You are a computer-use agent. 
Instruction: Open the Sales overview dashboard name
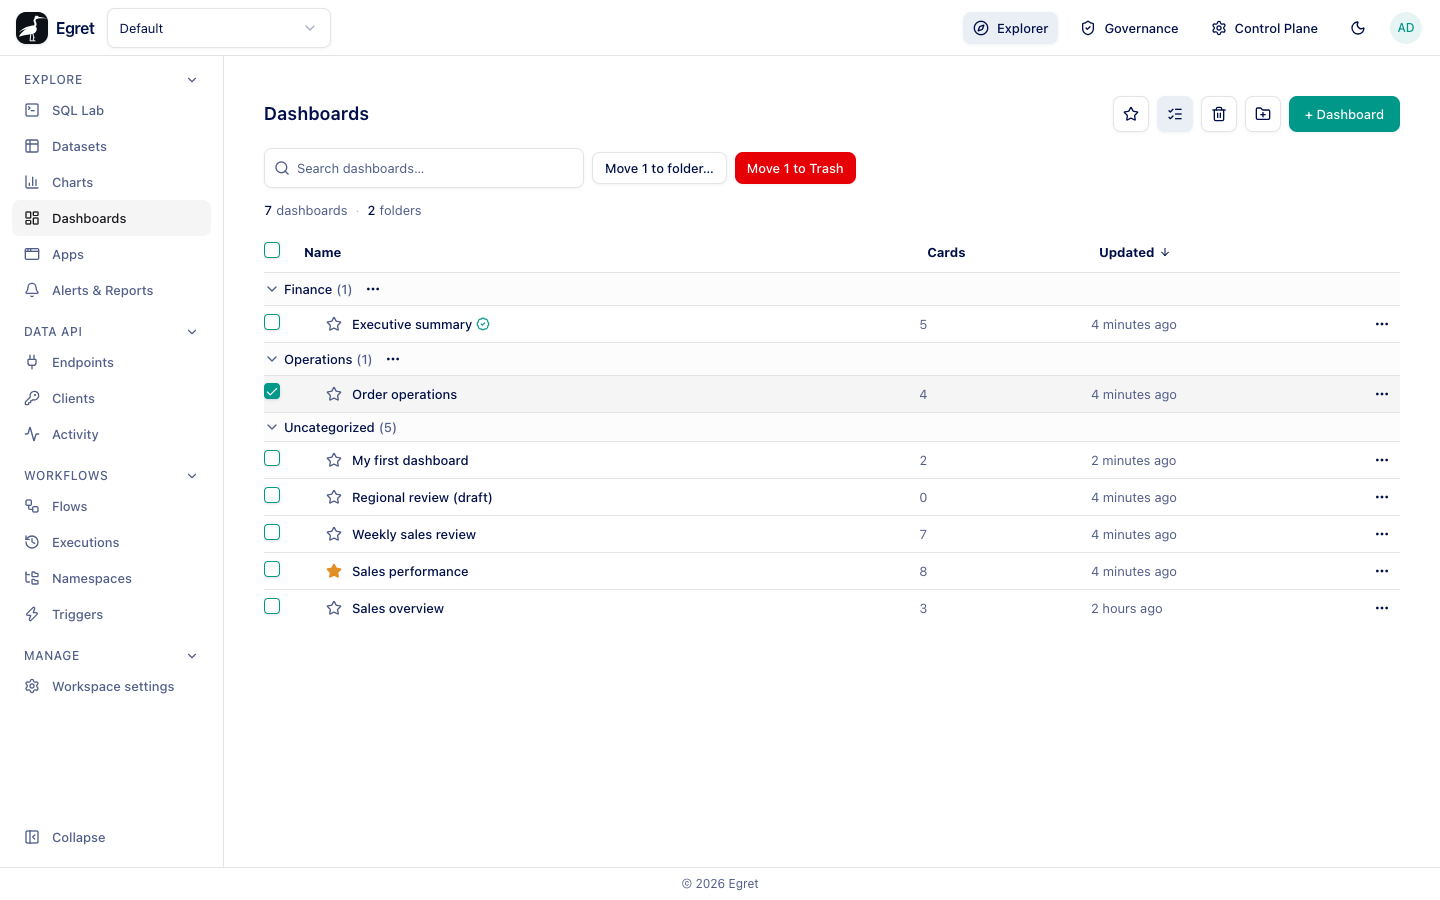(398, 608)
